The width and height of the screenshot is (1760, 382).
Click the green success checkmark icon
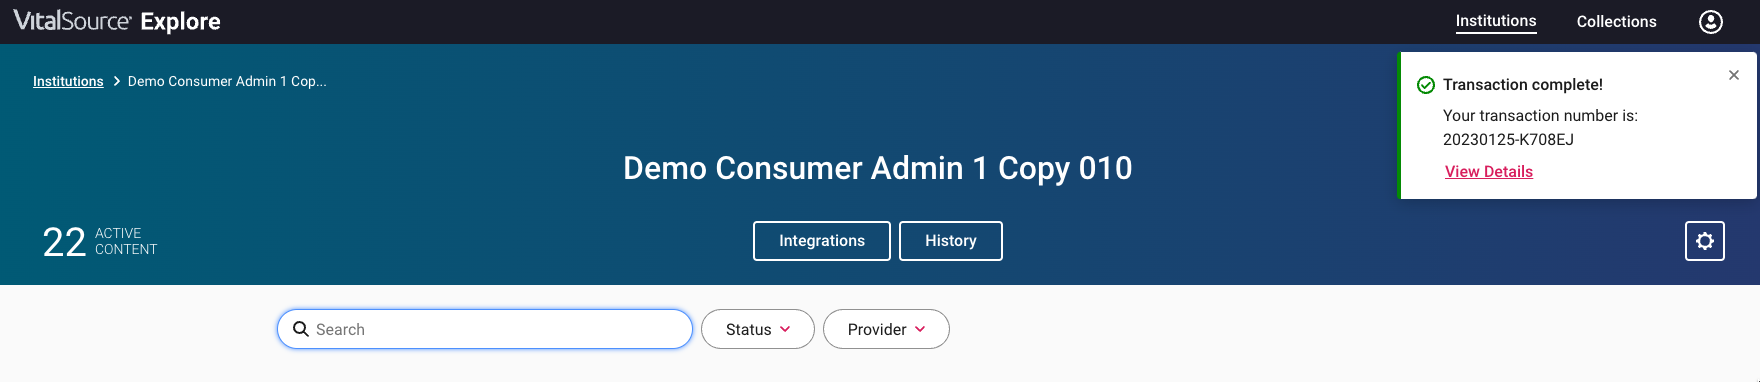1426,85
